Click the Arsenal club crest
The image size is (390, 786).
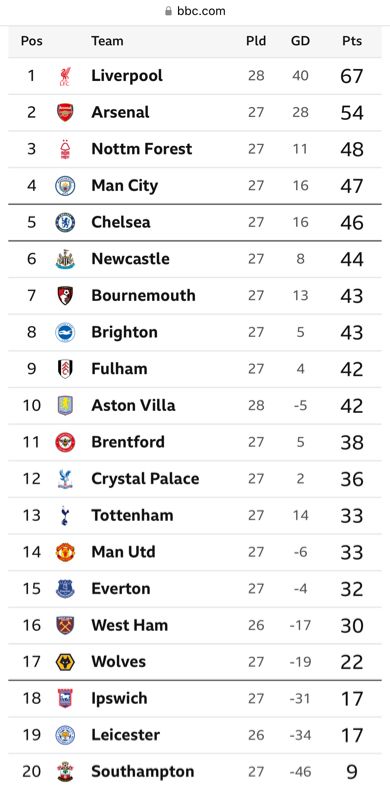65,112
